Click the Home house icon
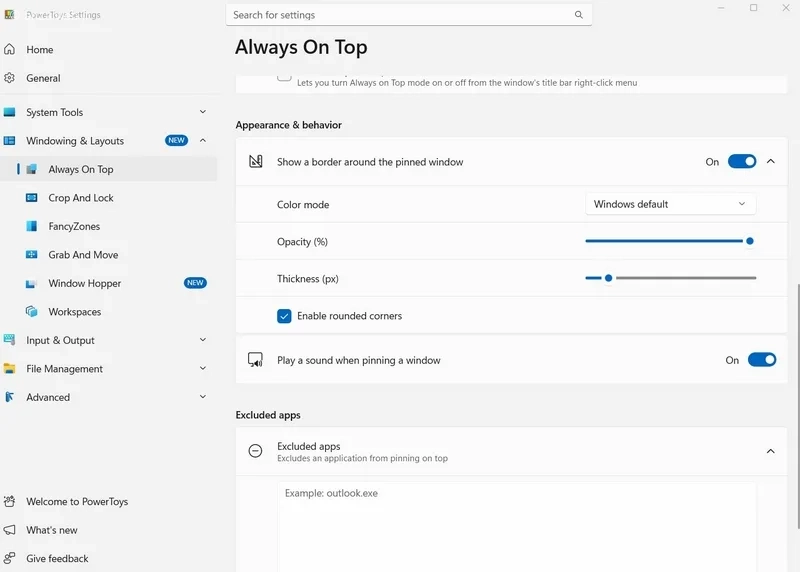This screenshot has width=800, height=572. point(9,49)
